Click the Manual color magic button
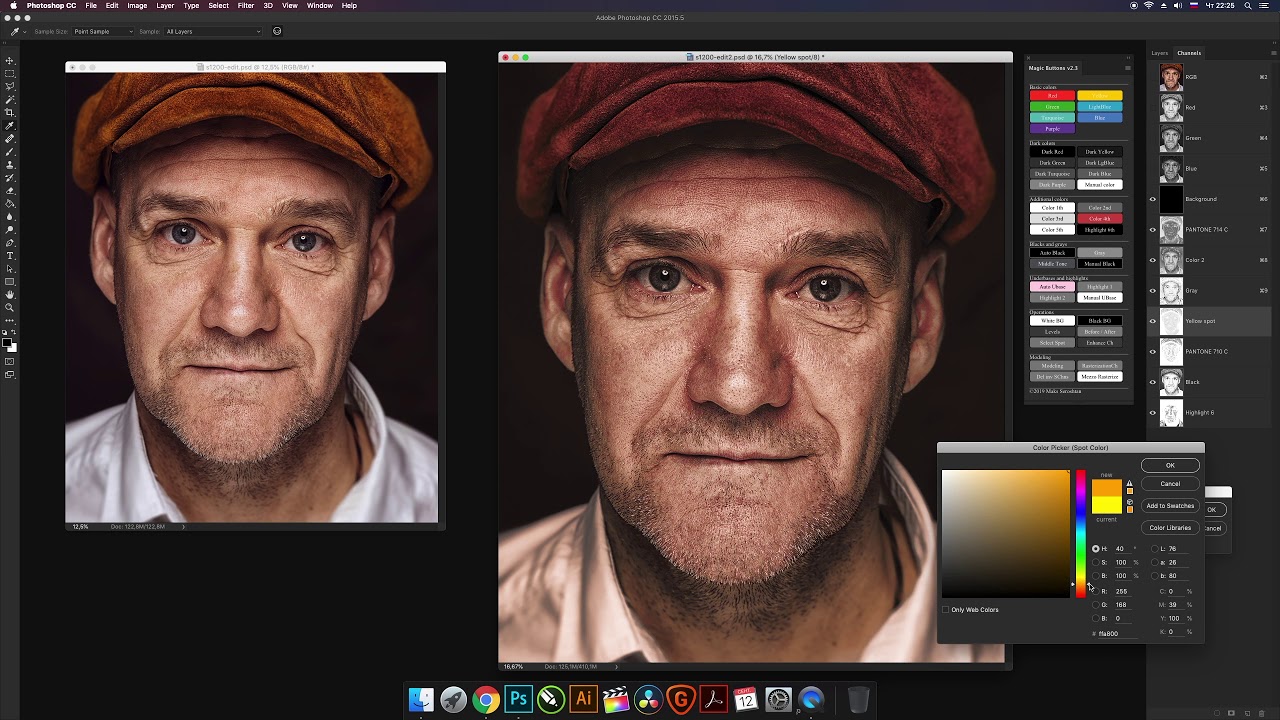The width and height of the screenshot is (1280, 720). 1099,185
